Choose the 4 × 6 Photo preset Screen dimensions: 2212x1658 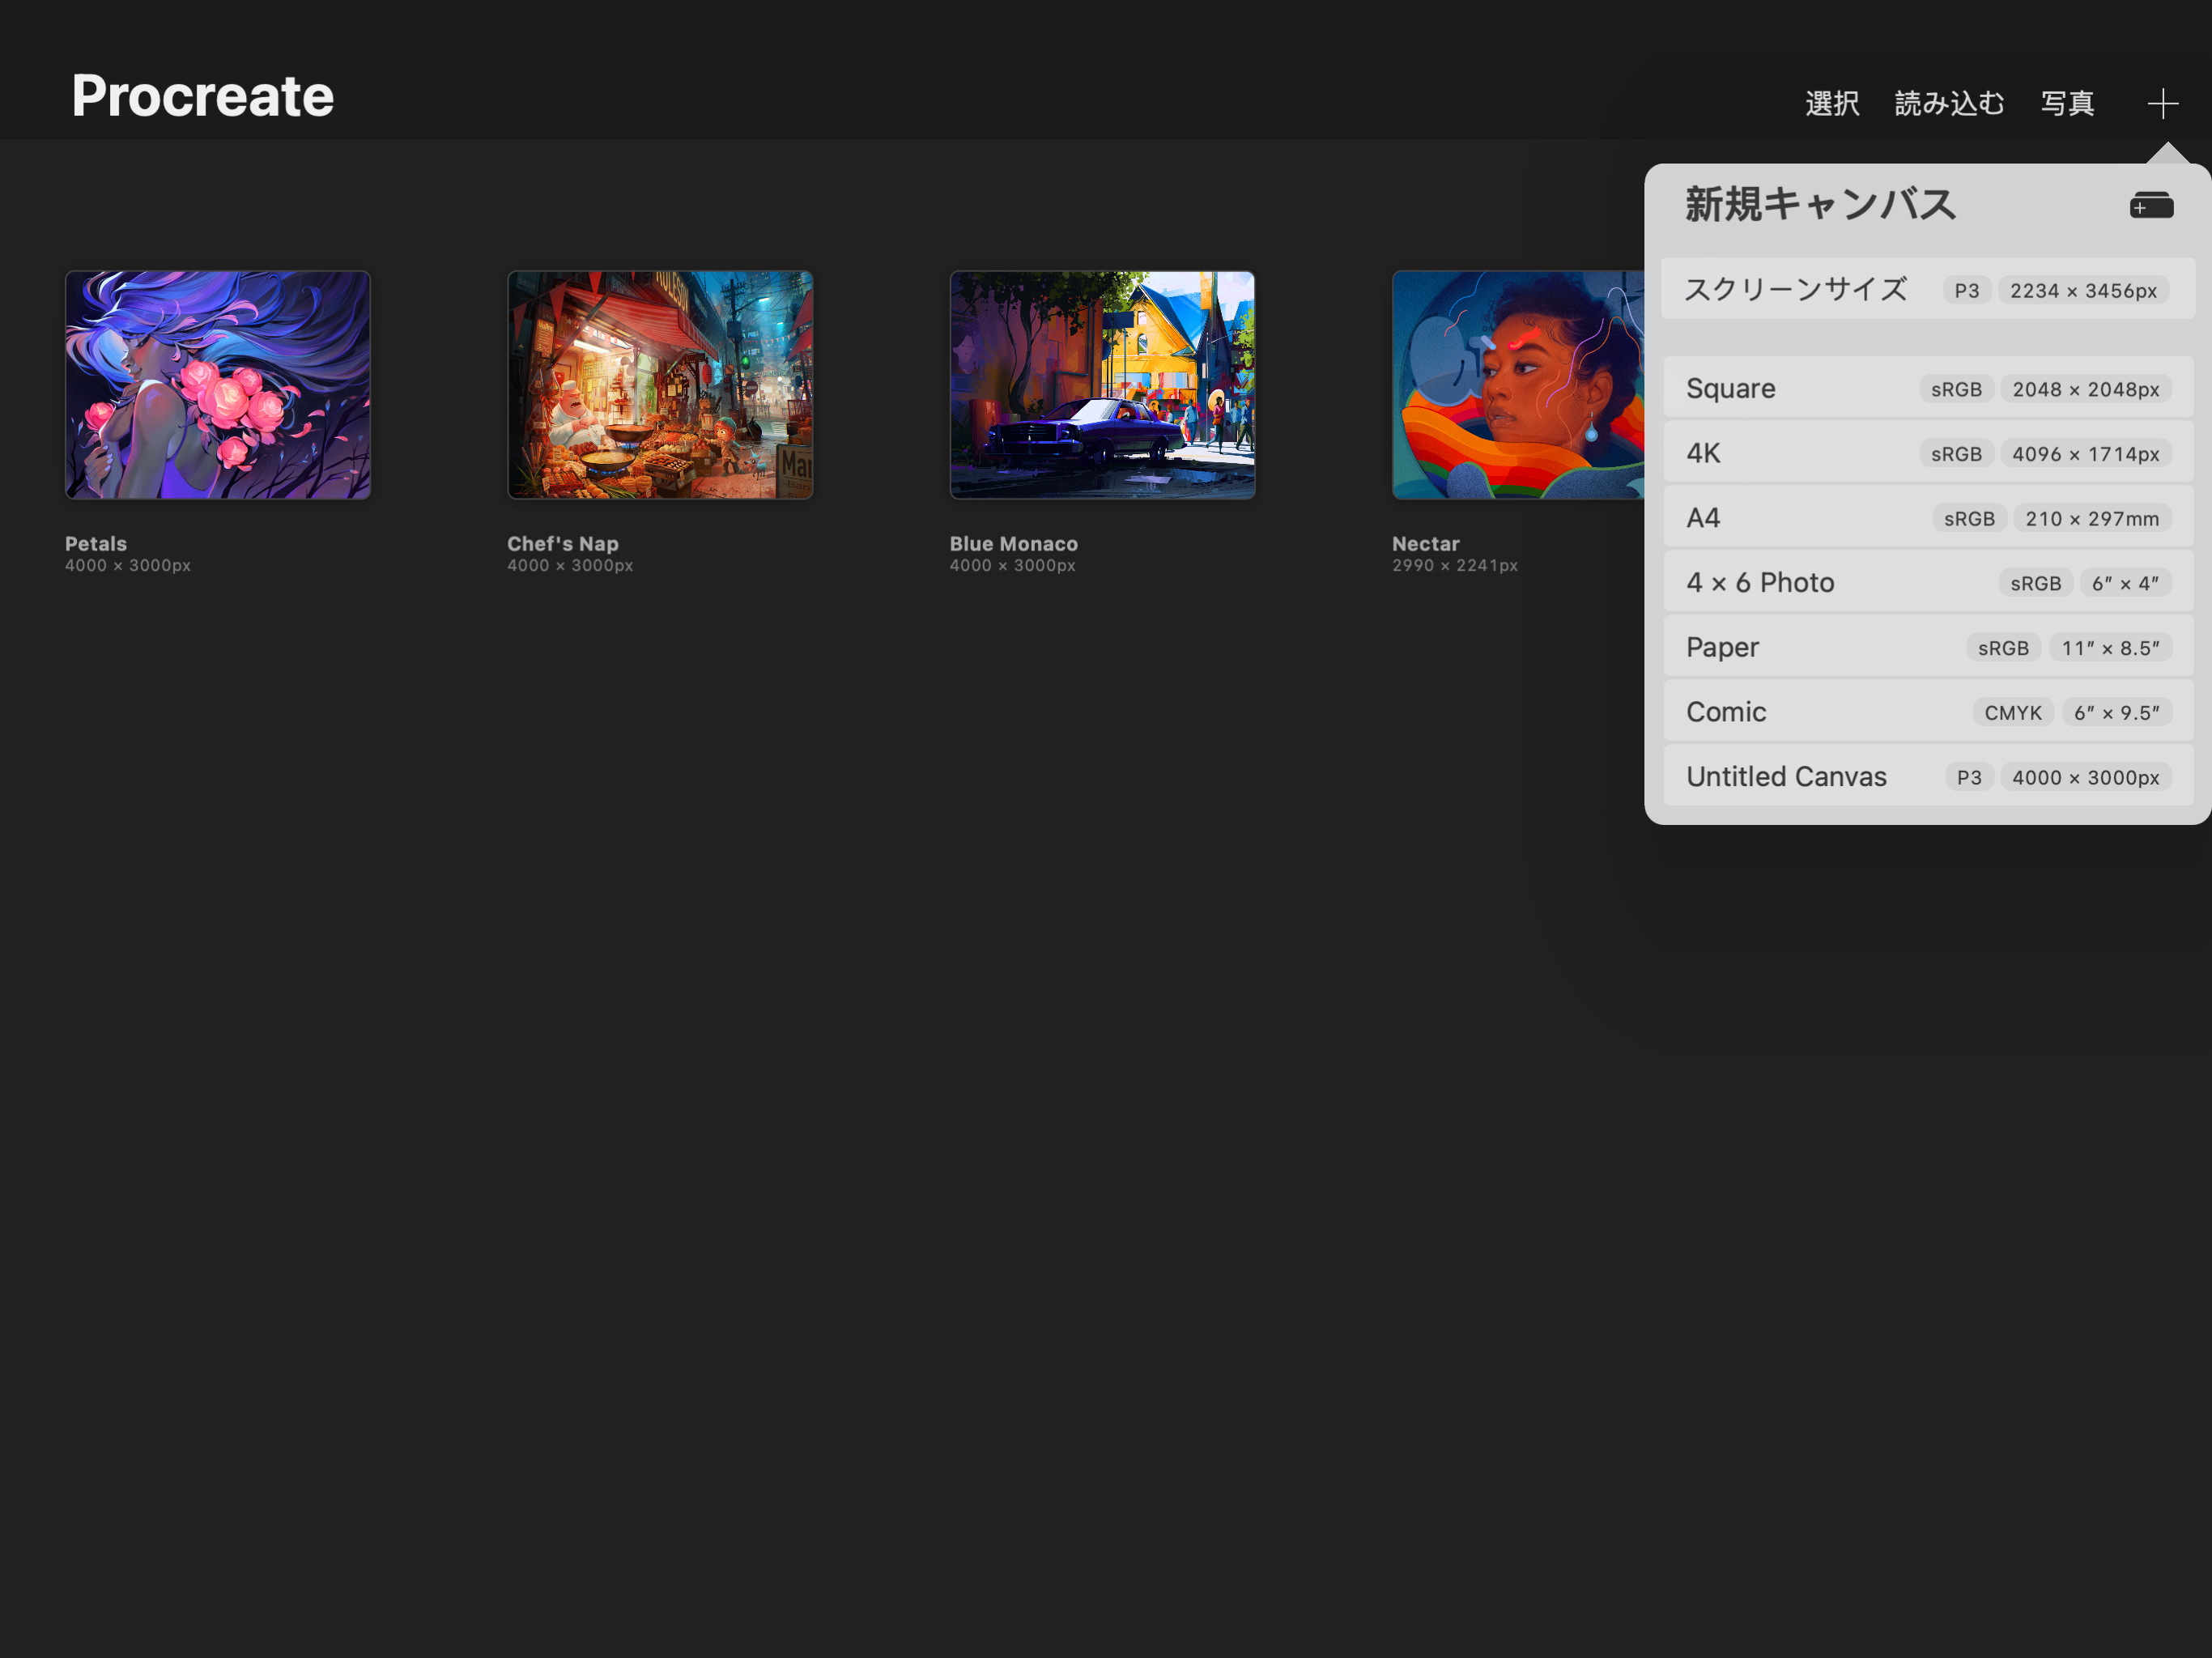click(x=1926, y=582)
